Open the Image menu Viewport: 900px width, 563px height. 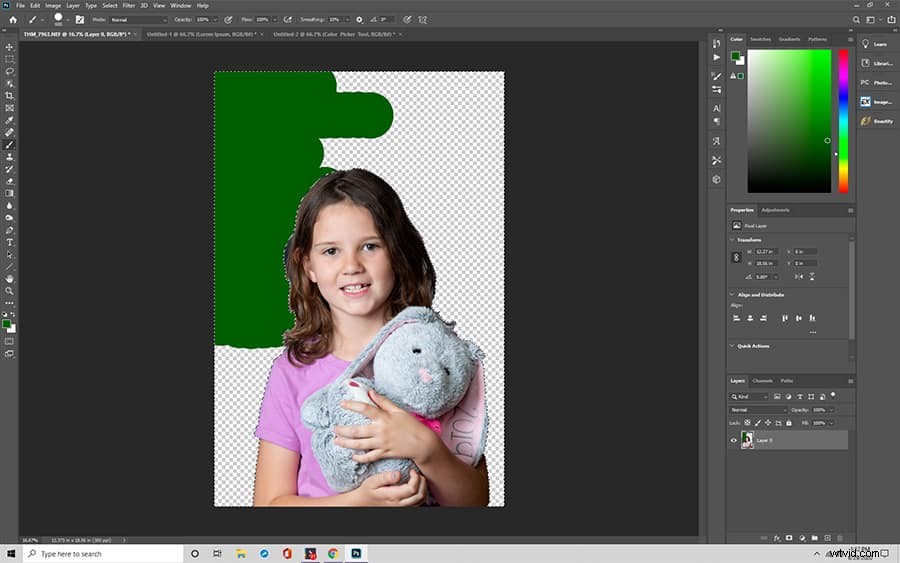pos(53,5)
